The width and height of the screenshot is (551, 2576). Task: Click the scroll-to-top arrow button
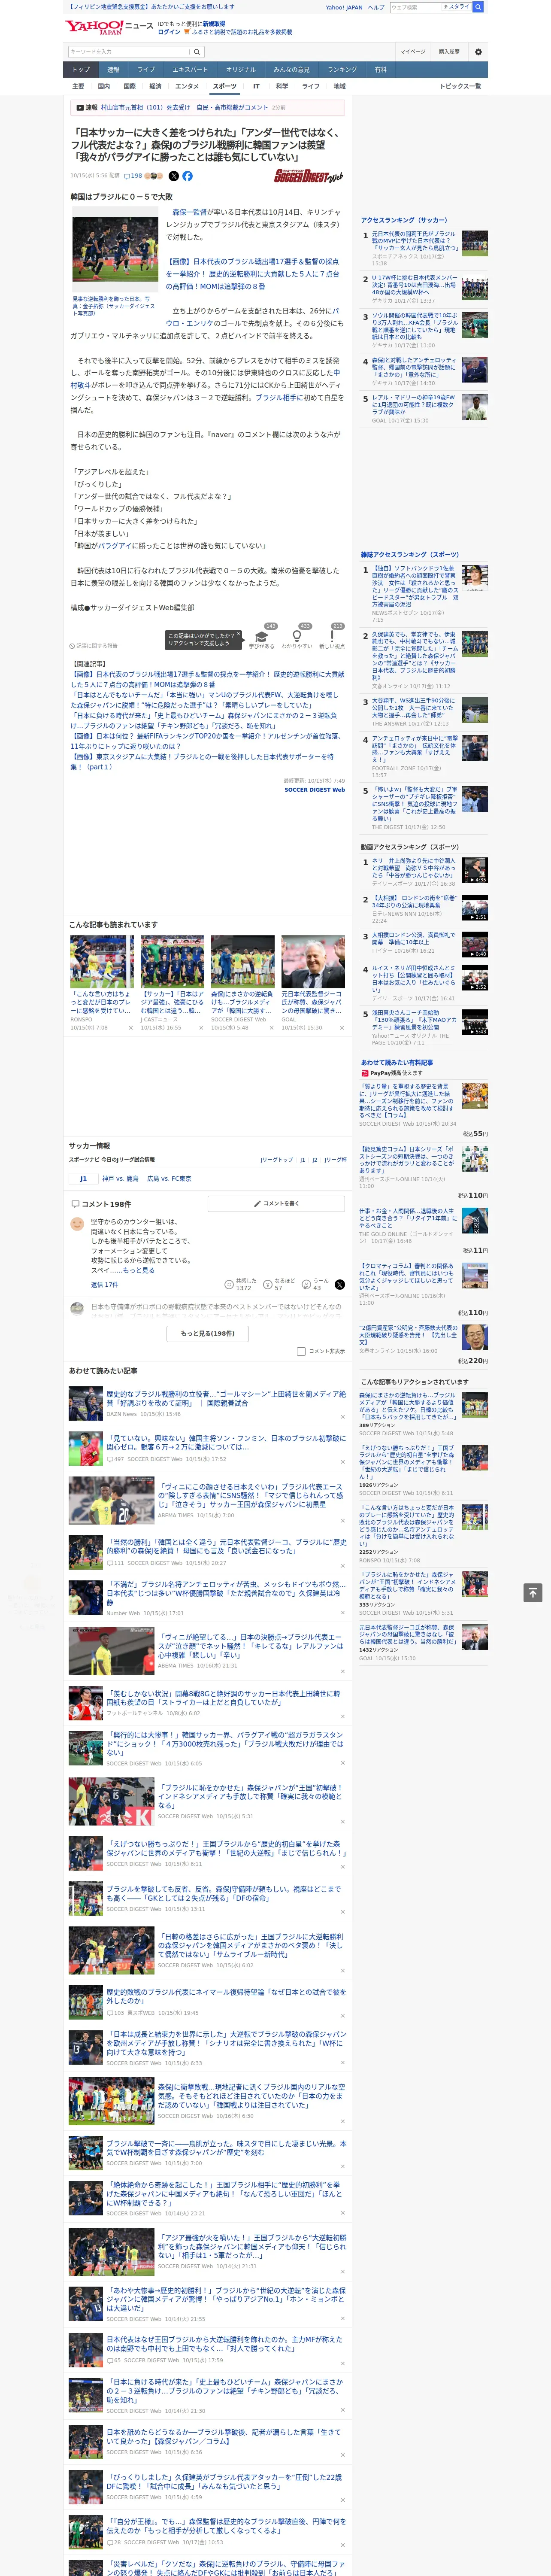tap(533, 1592)
